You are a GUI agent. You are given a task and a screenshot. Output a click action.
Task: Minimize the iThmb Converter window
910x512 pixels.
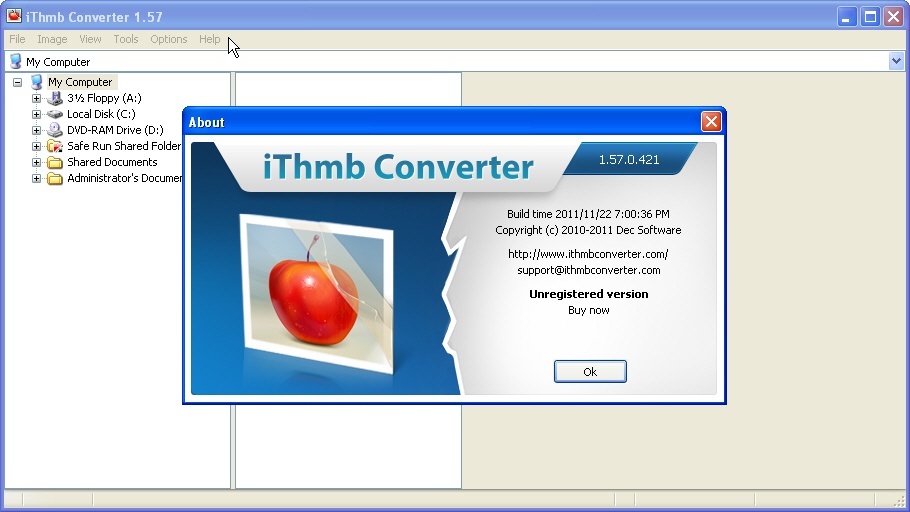pos(847,17)
